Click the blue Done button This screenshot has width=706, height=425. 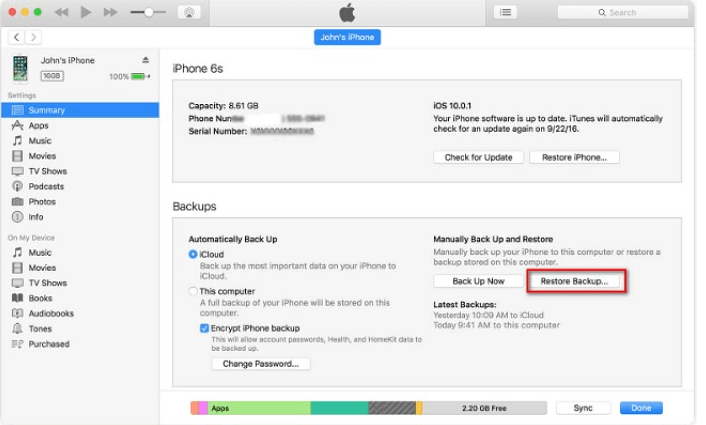(641, 408)
